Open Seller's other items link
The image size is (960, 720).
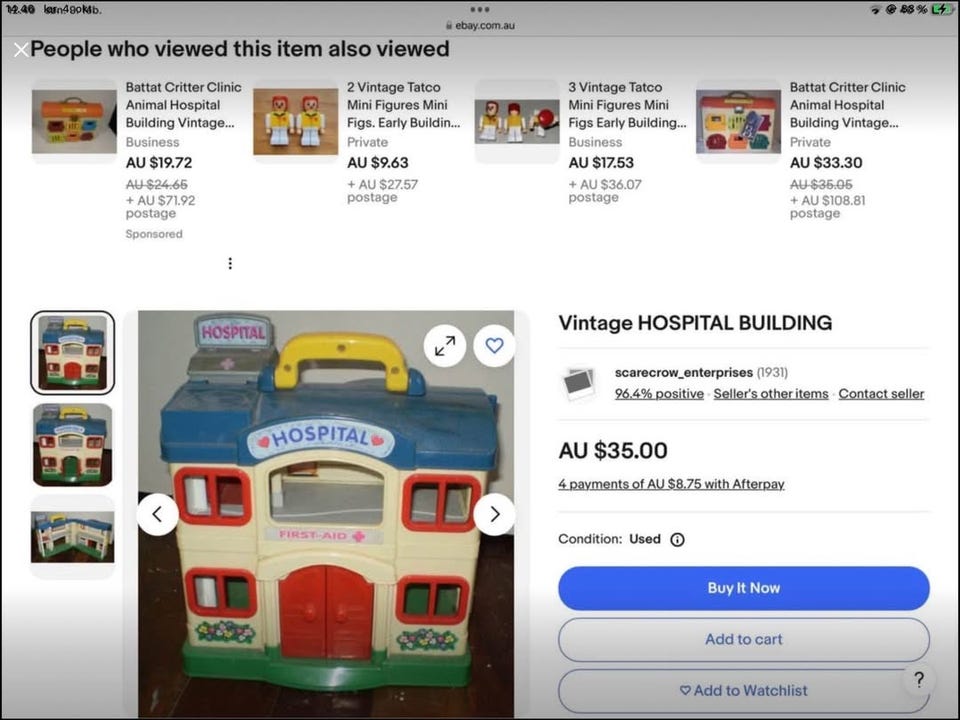(771, 394)
